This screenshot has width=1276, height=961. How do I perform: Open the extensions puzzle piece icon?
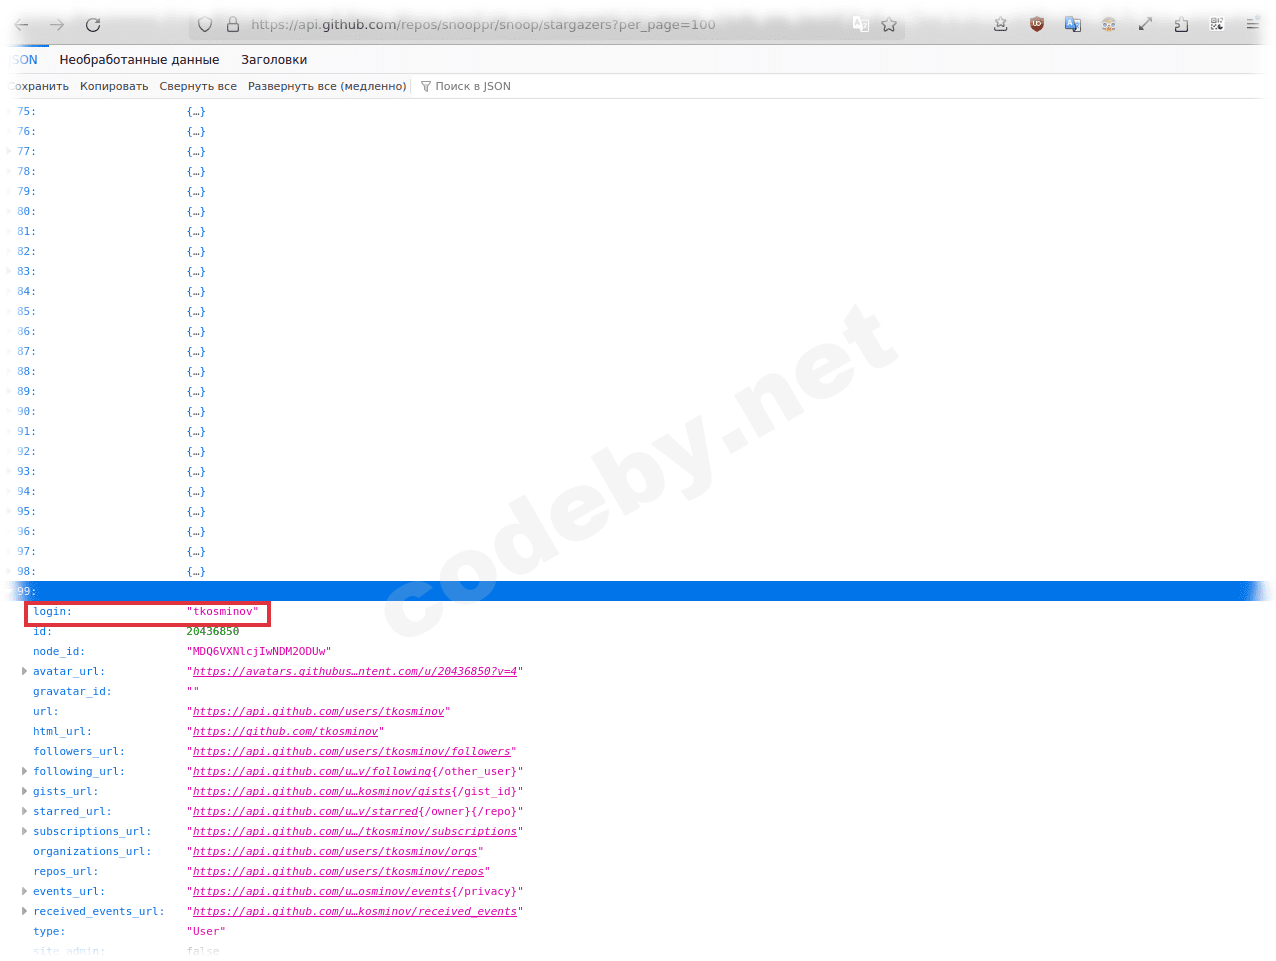[1181, 23]
